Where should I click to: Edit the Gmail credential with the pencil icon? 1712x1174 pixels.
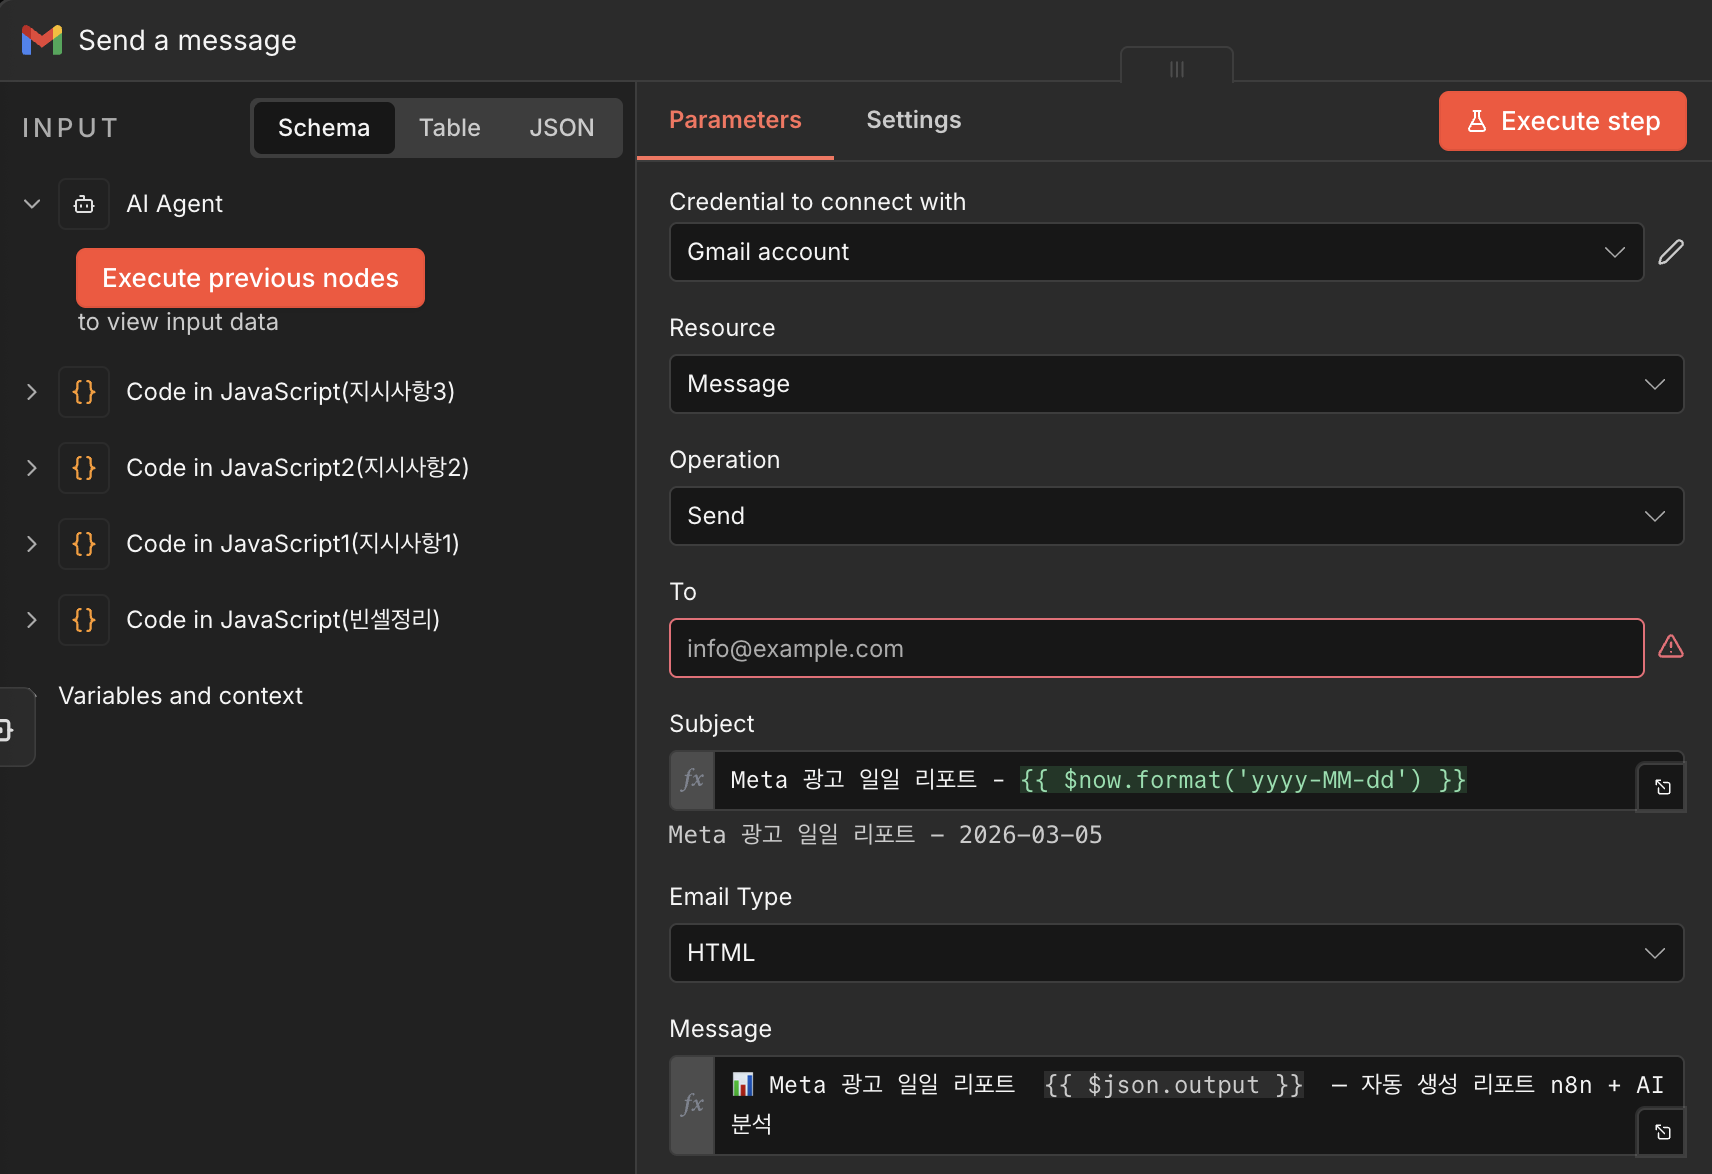click(1671, 252)
